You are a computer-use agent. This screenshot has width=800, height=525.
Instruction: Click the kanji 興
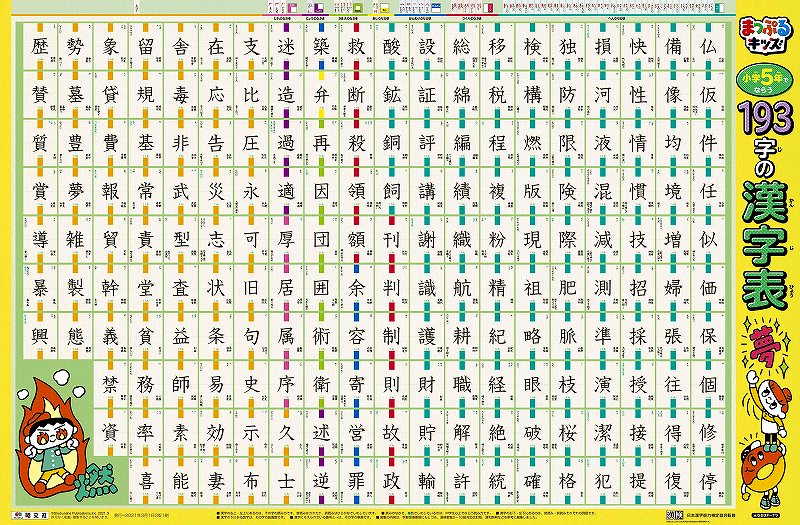click(x=39, y=336)
